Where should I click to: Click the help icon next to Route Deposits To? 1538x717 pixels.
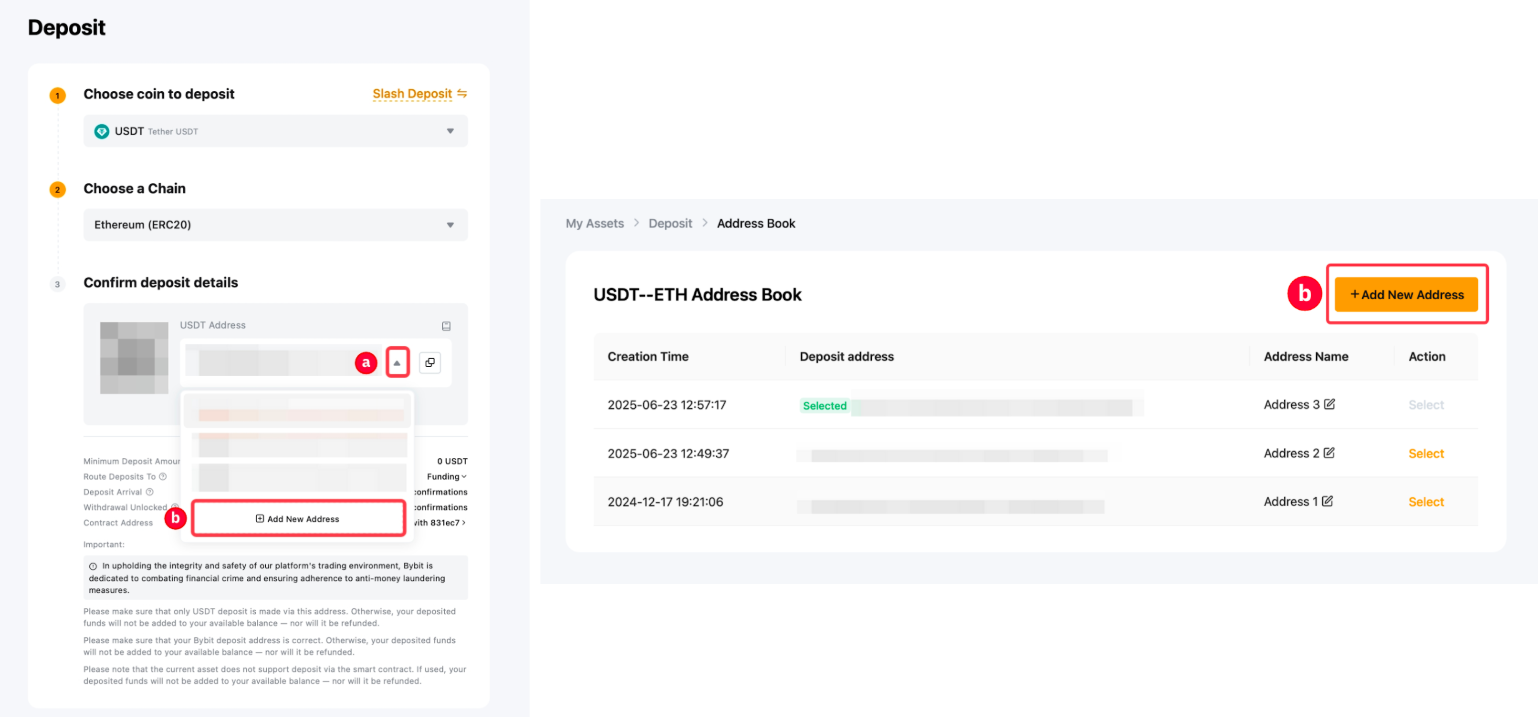coord(163,477)
